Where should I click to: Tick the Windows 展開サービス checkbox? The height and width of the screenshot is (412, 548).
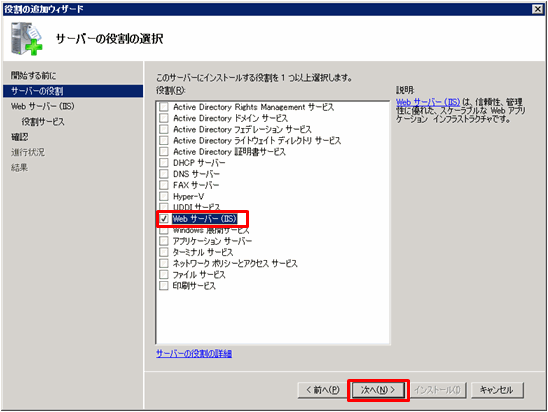click(x=164, y=231)
